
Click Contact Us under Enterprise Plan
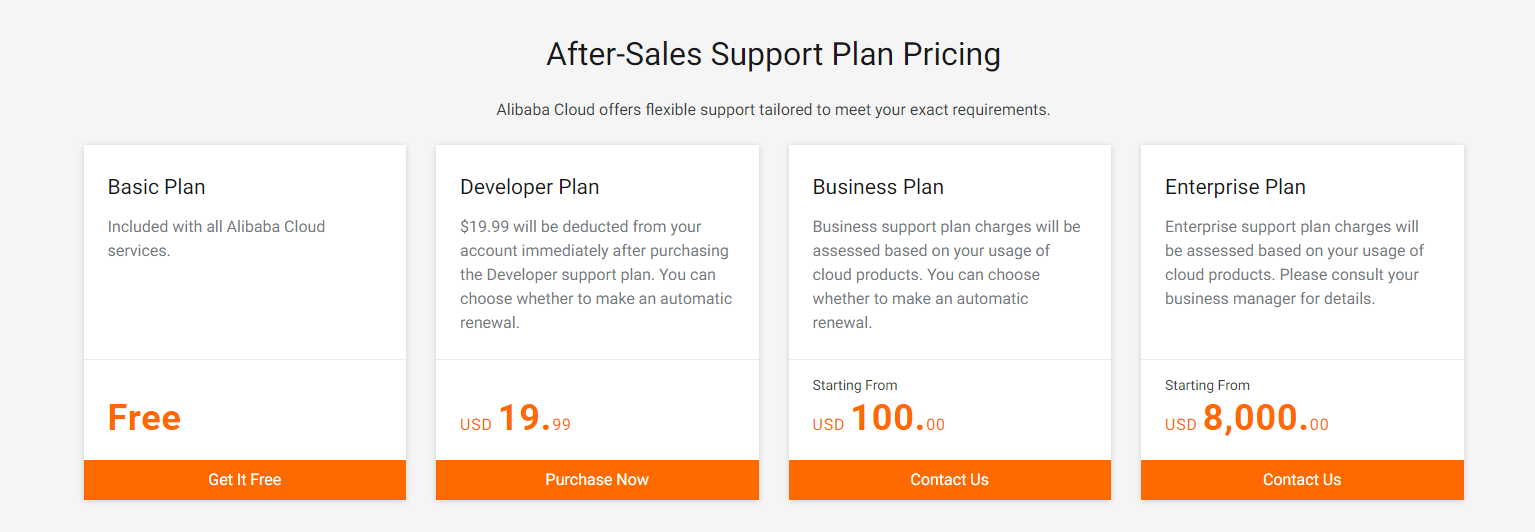(1302, 480)
